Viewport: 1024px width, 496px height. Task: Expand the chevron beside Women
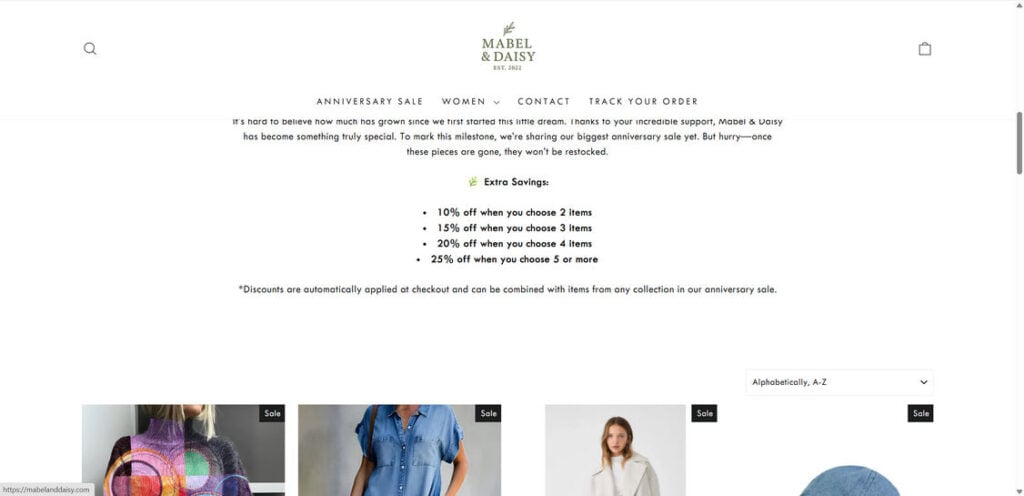[x=497, y=102]
